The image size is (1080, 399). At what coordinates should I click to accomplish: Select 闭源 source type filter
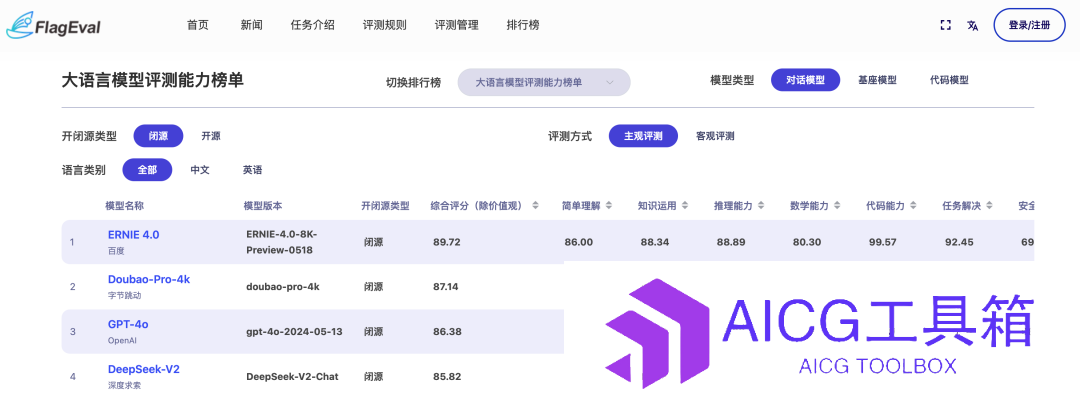coord(158,136)
